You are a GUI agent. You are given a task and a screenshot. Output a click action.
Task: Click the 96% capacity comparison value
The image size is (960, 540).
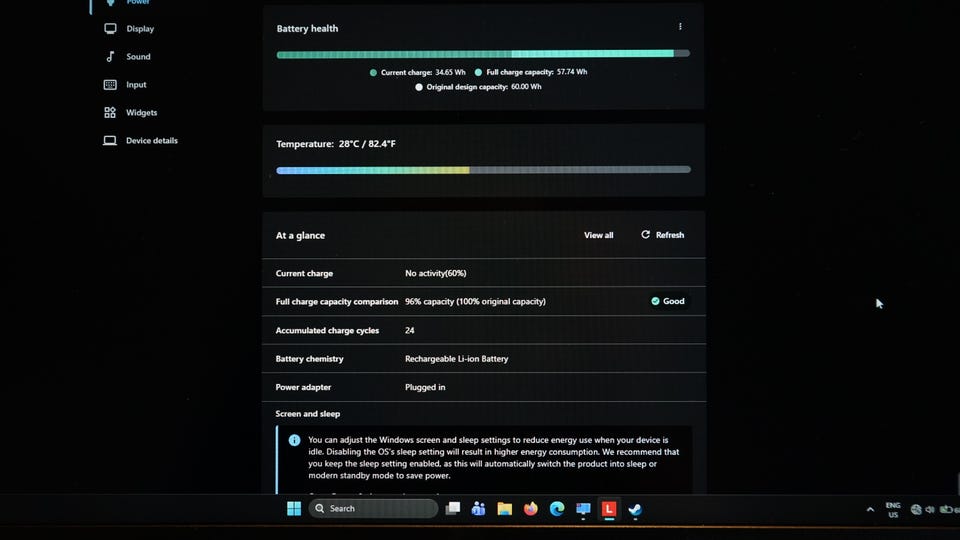[x=475, y=301]
